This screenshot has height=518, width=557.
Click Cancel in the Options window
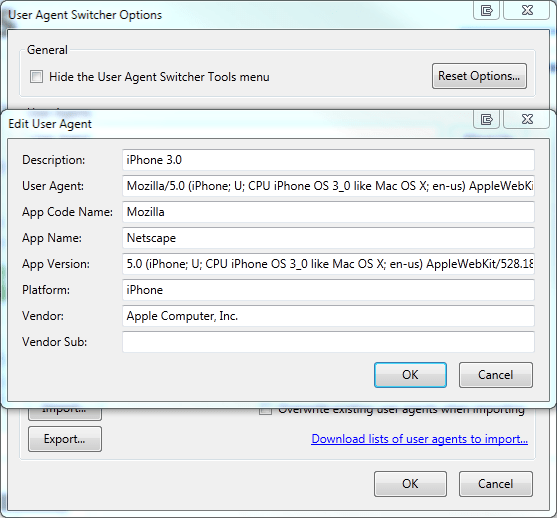click(496, 484)
